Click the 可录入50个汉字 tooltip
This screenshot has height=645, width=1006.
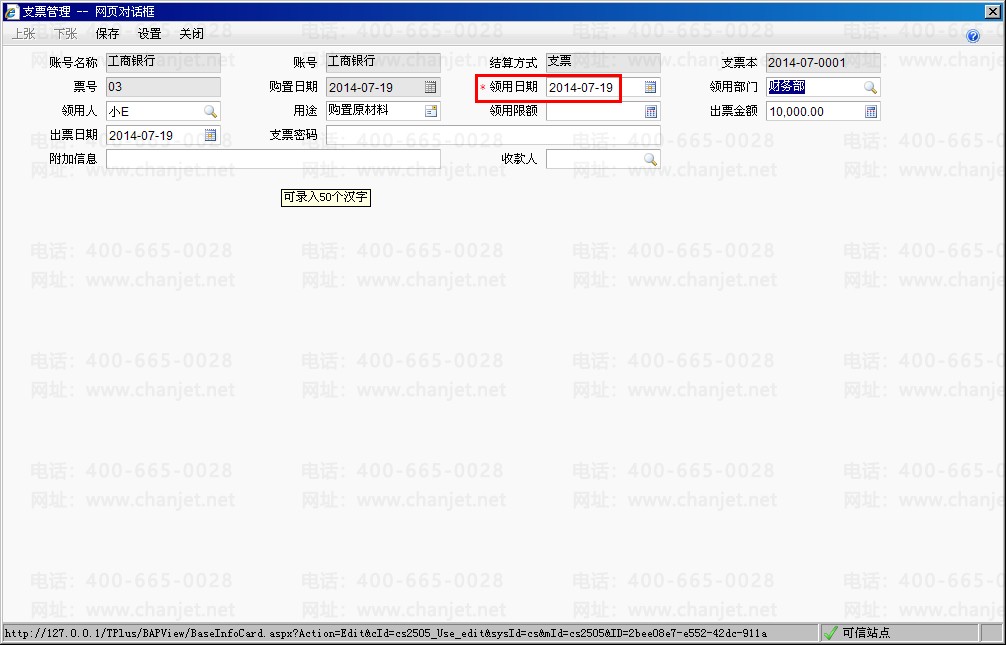pyautogui.click(x=326, y=197)
